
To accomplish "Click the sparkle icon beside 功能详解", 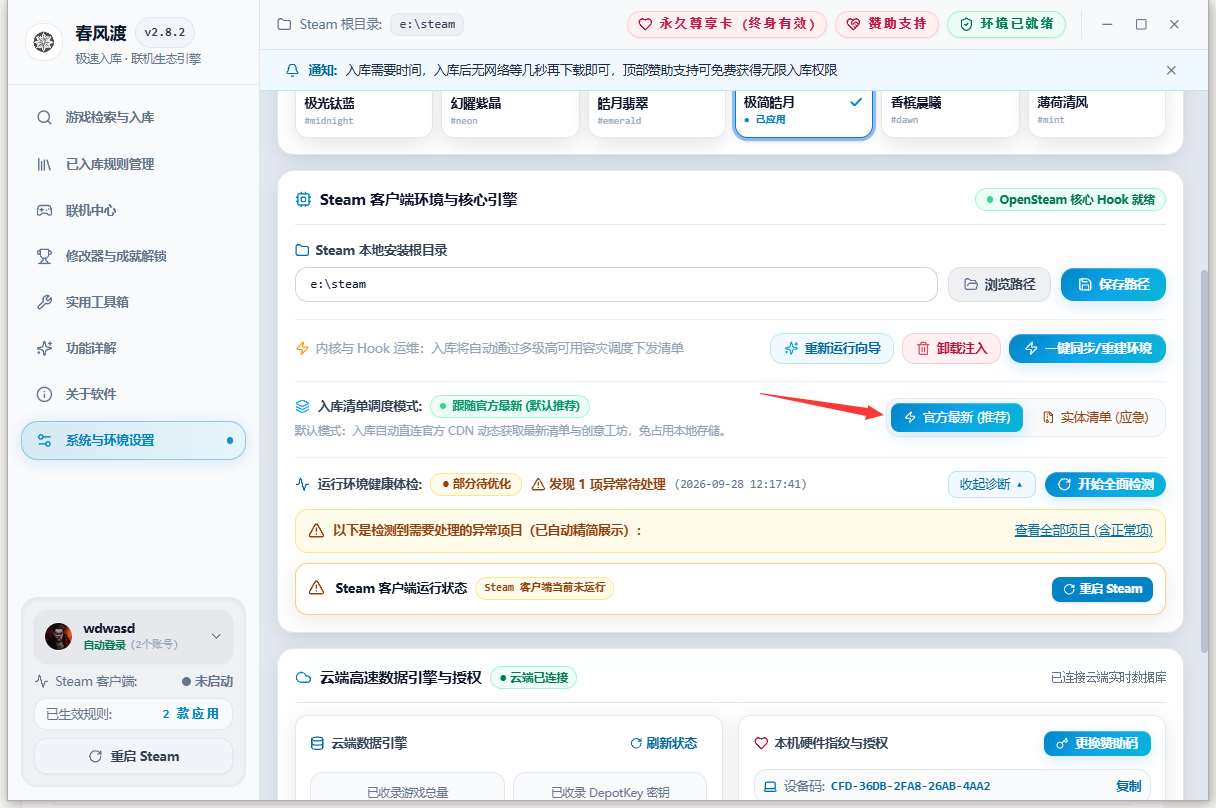I will point(44,348).
